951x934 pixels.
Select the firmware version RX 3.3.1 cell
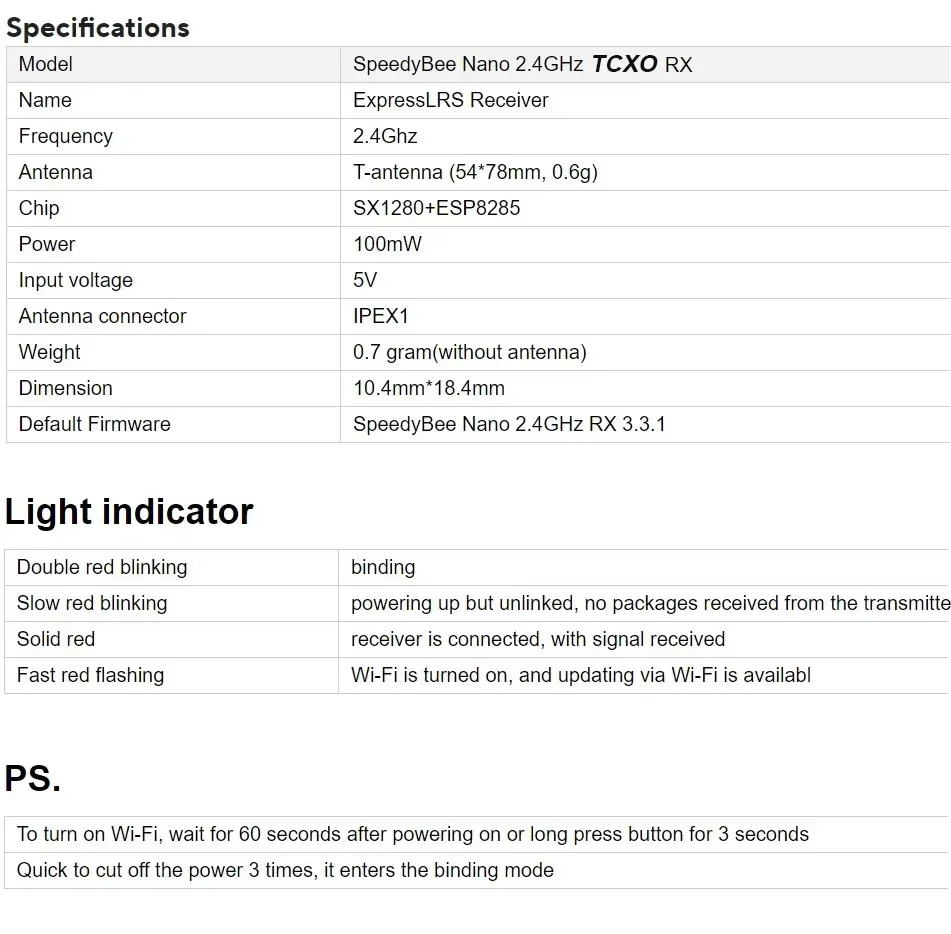[x=509, y=424]
